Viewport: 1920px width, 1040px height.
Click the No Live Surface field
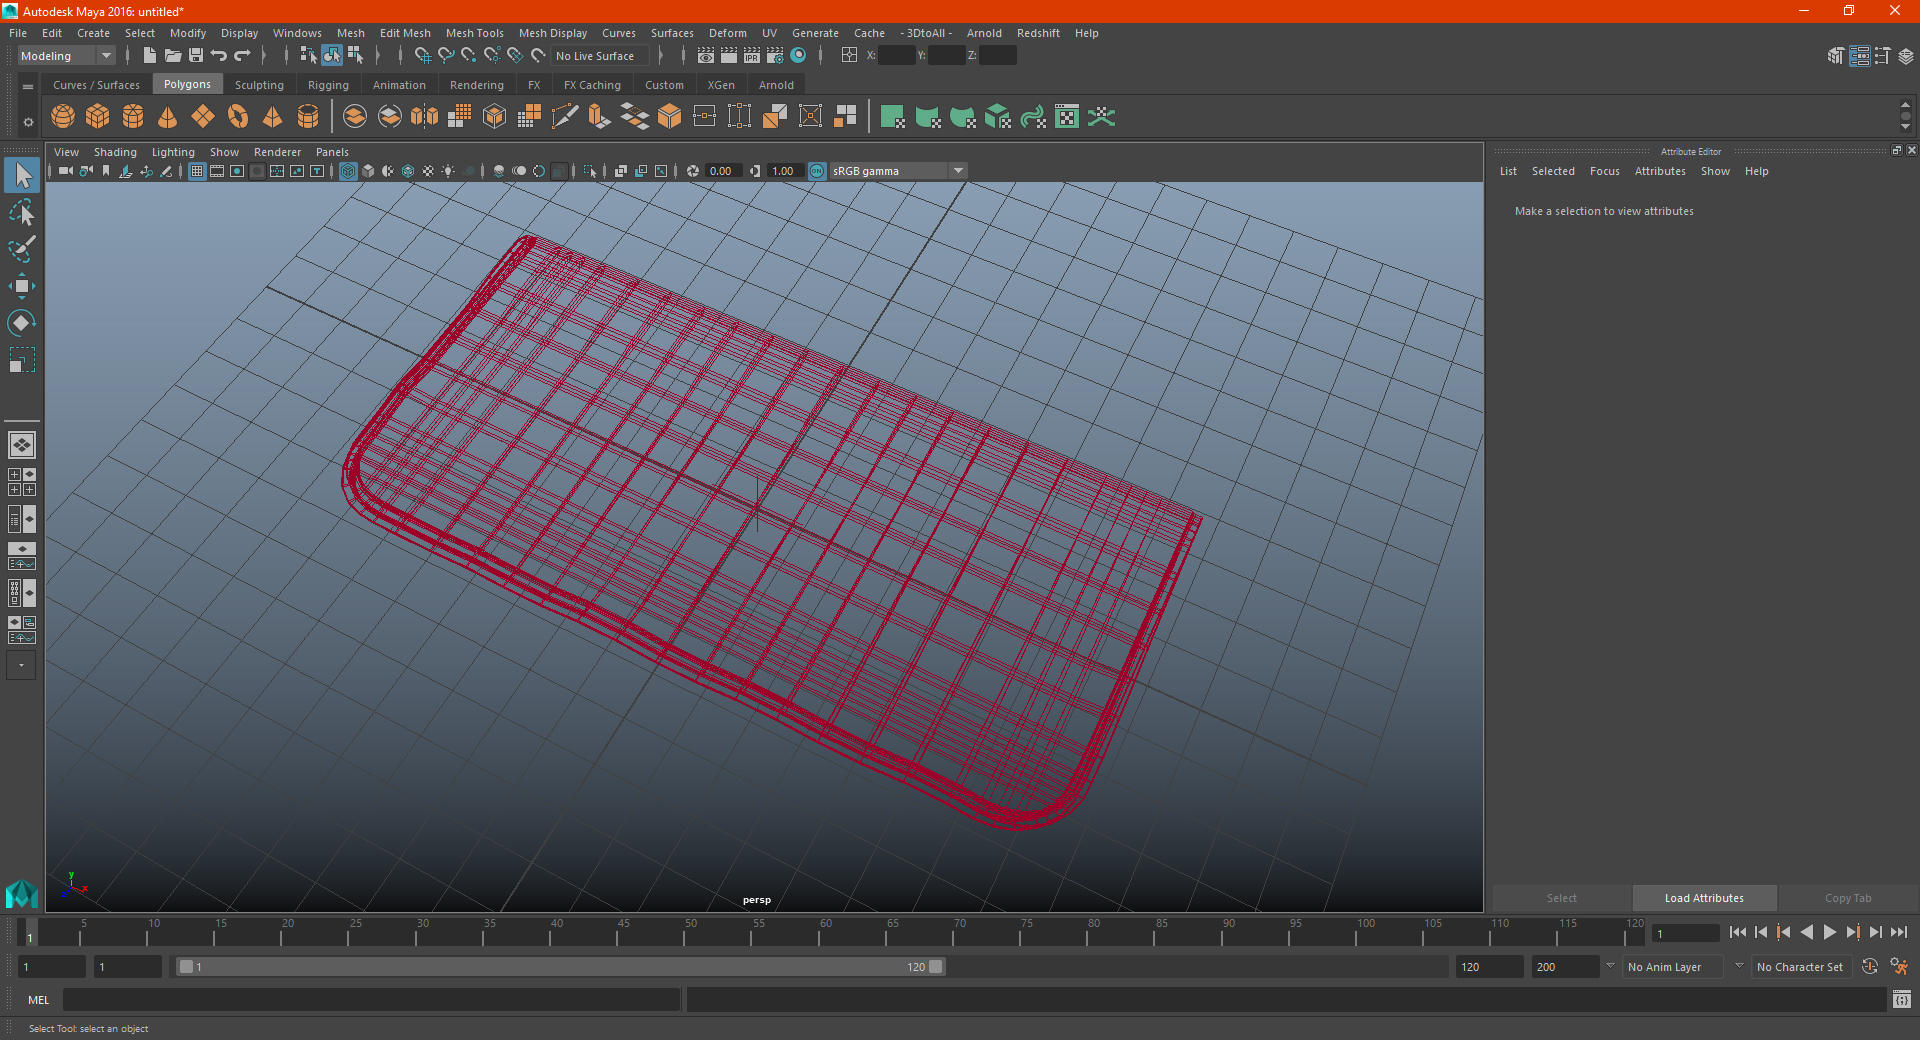pos(600,56)
